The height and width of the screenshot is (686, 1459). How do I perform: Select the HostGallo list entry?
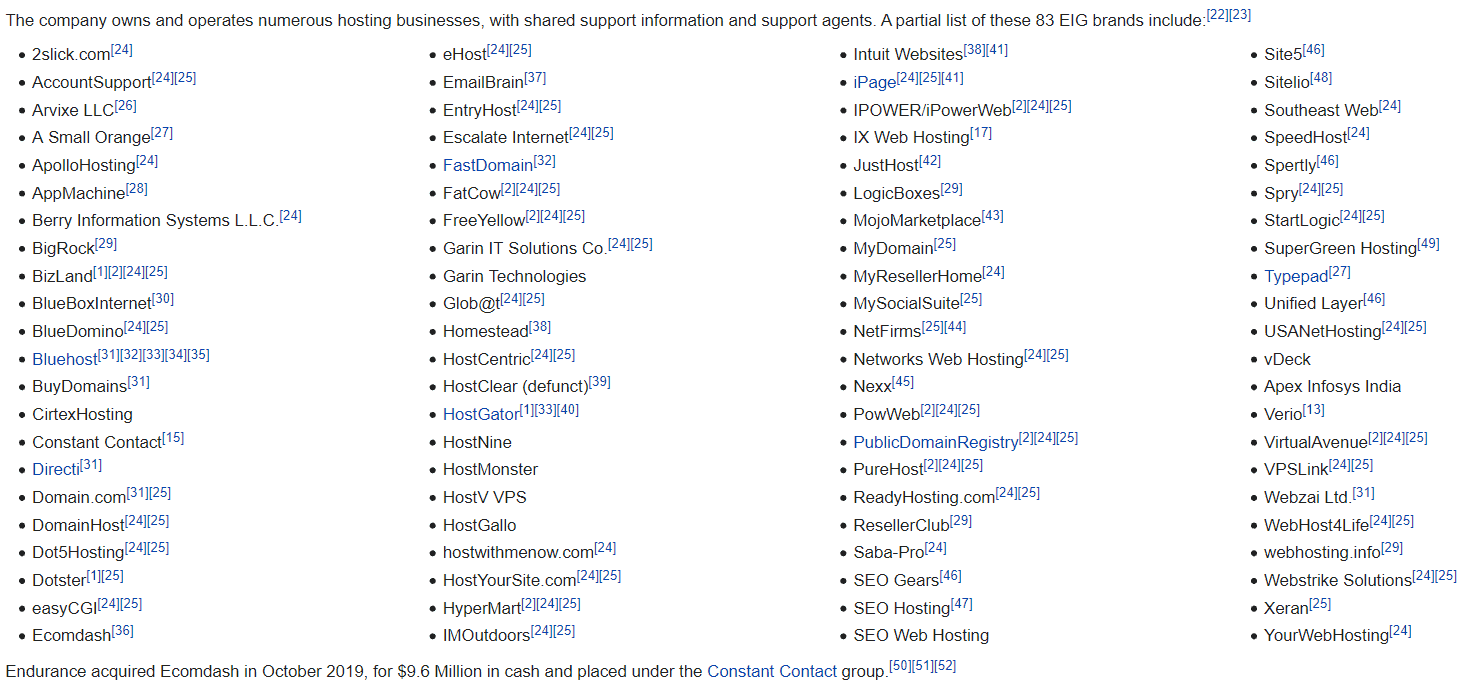coord(480,526)
